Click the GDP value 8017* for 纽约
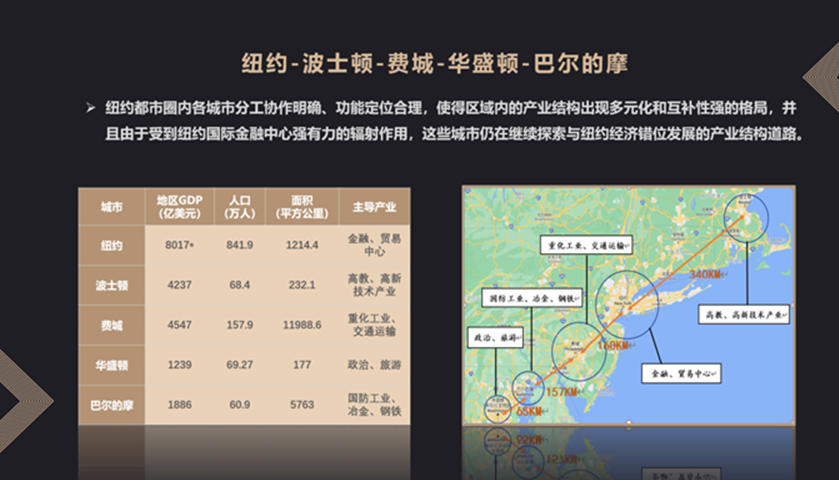 click(x=179, y=245)
